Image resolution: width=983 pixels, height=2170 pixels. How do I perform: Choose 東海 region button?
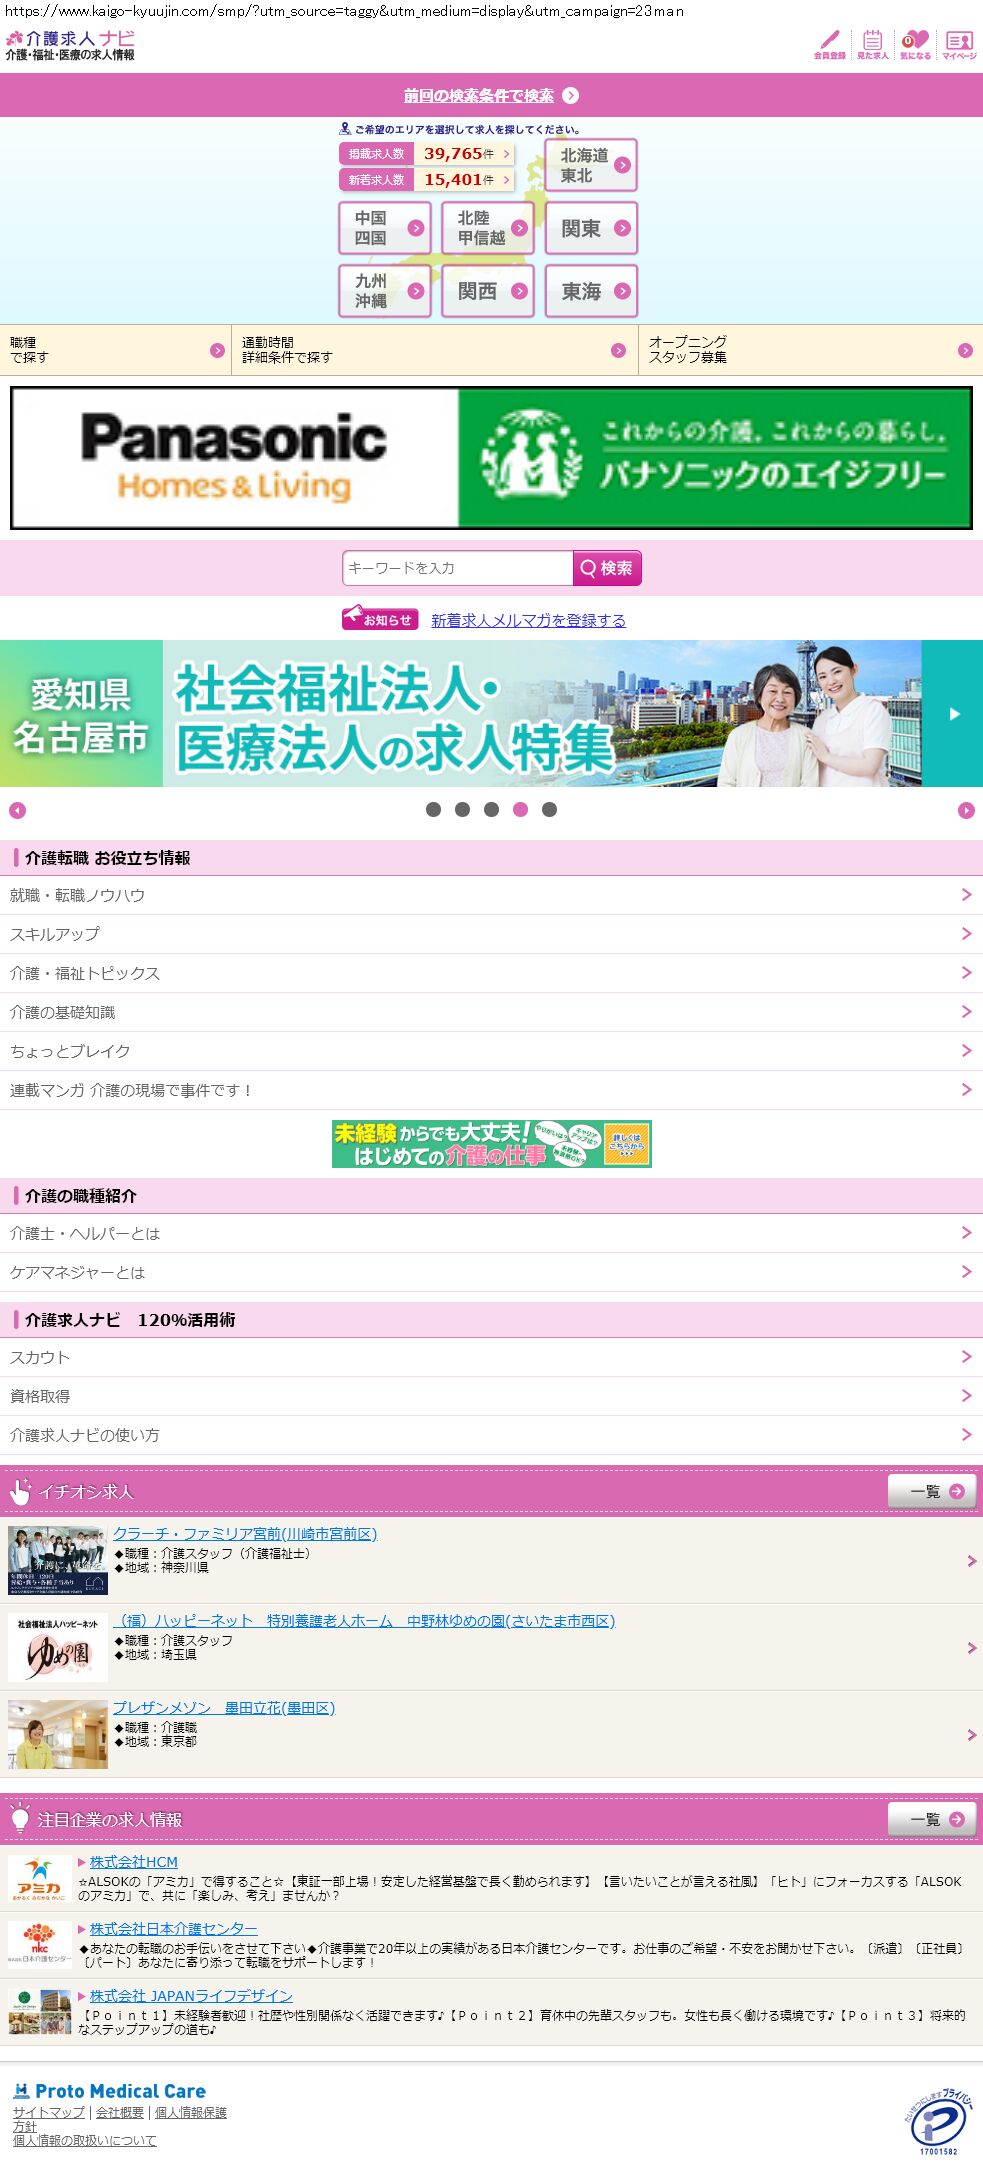coord(591,291)
